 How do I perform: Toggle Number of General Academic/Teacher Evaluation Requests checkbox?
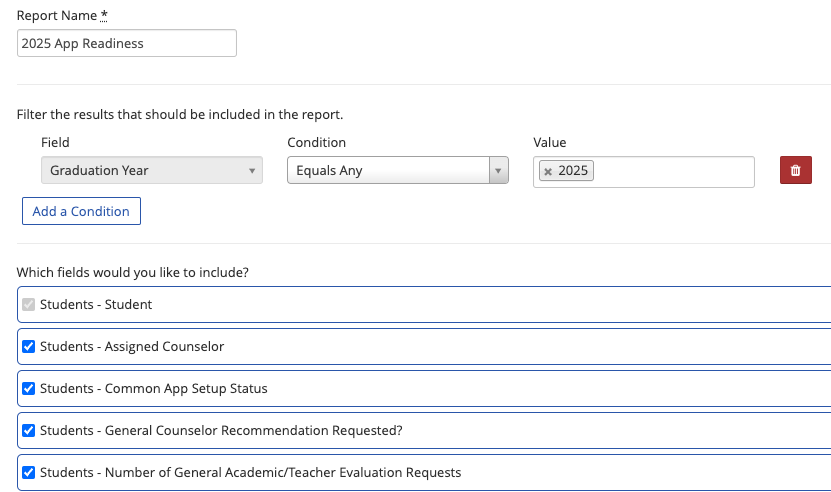point(28,473)
